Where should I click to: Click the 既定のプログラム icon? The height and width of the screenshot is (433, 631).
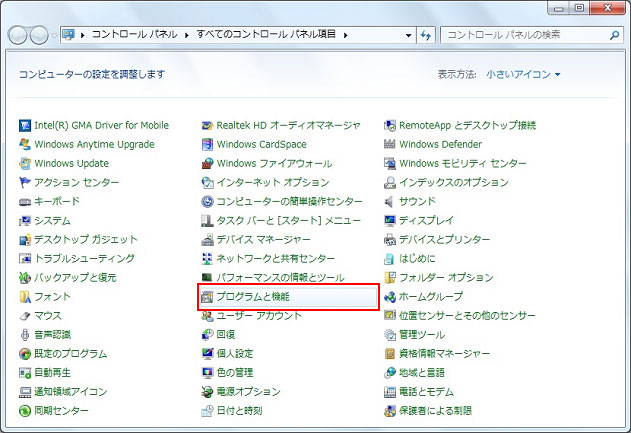pyautogui.click(x=25, y=354)
